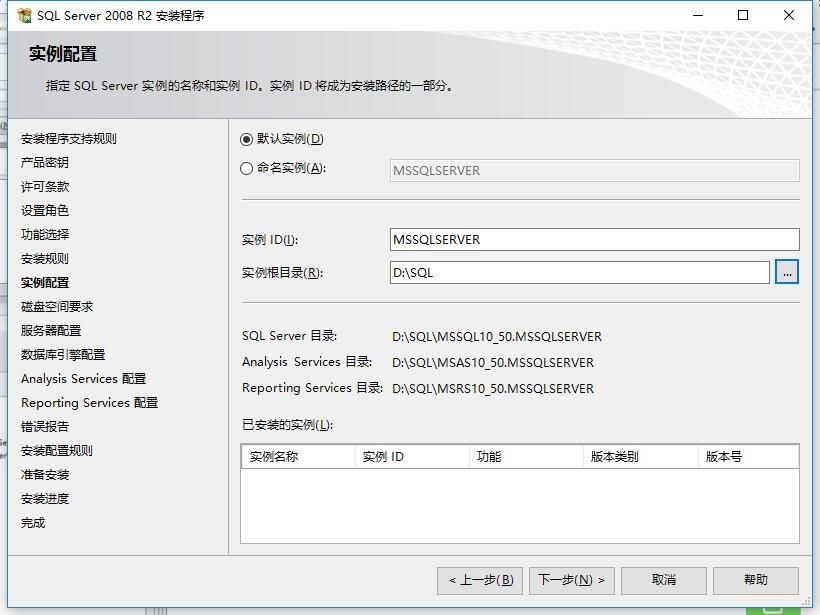Click the 版本号 column header
Screen dimensions: 820x615
pos(748,457)
